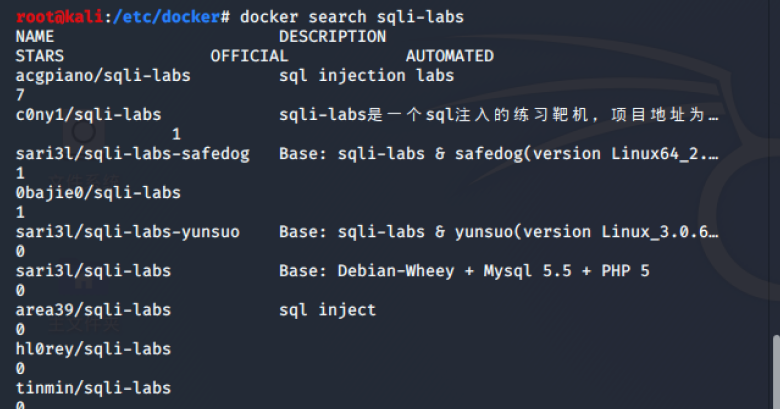
Task: Click the 0bajie0/sqli-labs repository name
Action: click(x=98, y=193)
